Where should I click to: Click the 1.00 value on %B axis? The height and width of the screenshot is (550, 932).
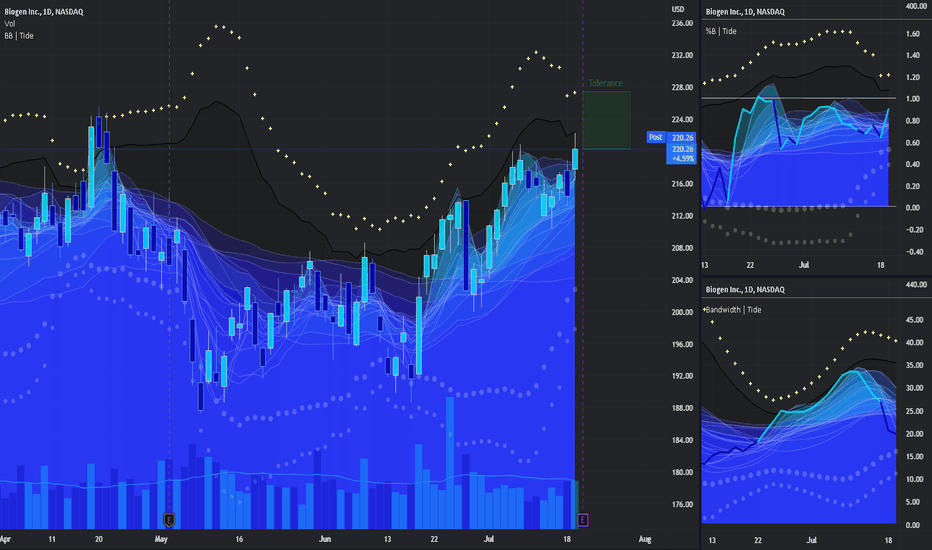[x=913, y=99]
